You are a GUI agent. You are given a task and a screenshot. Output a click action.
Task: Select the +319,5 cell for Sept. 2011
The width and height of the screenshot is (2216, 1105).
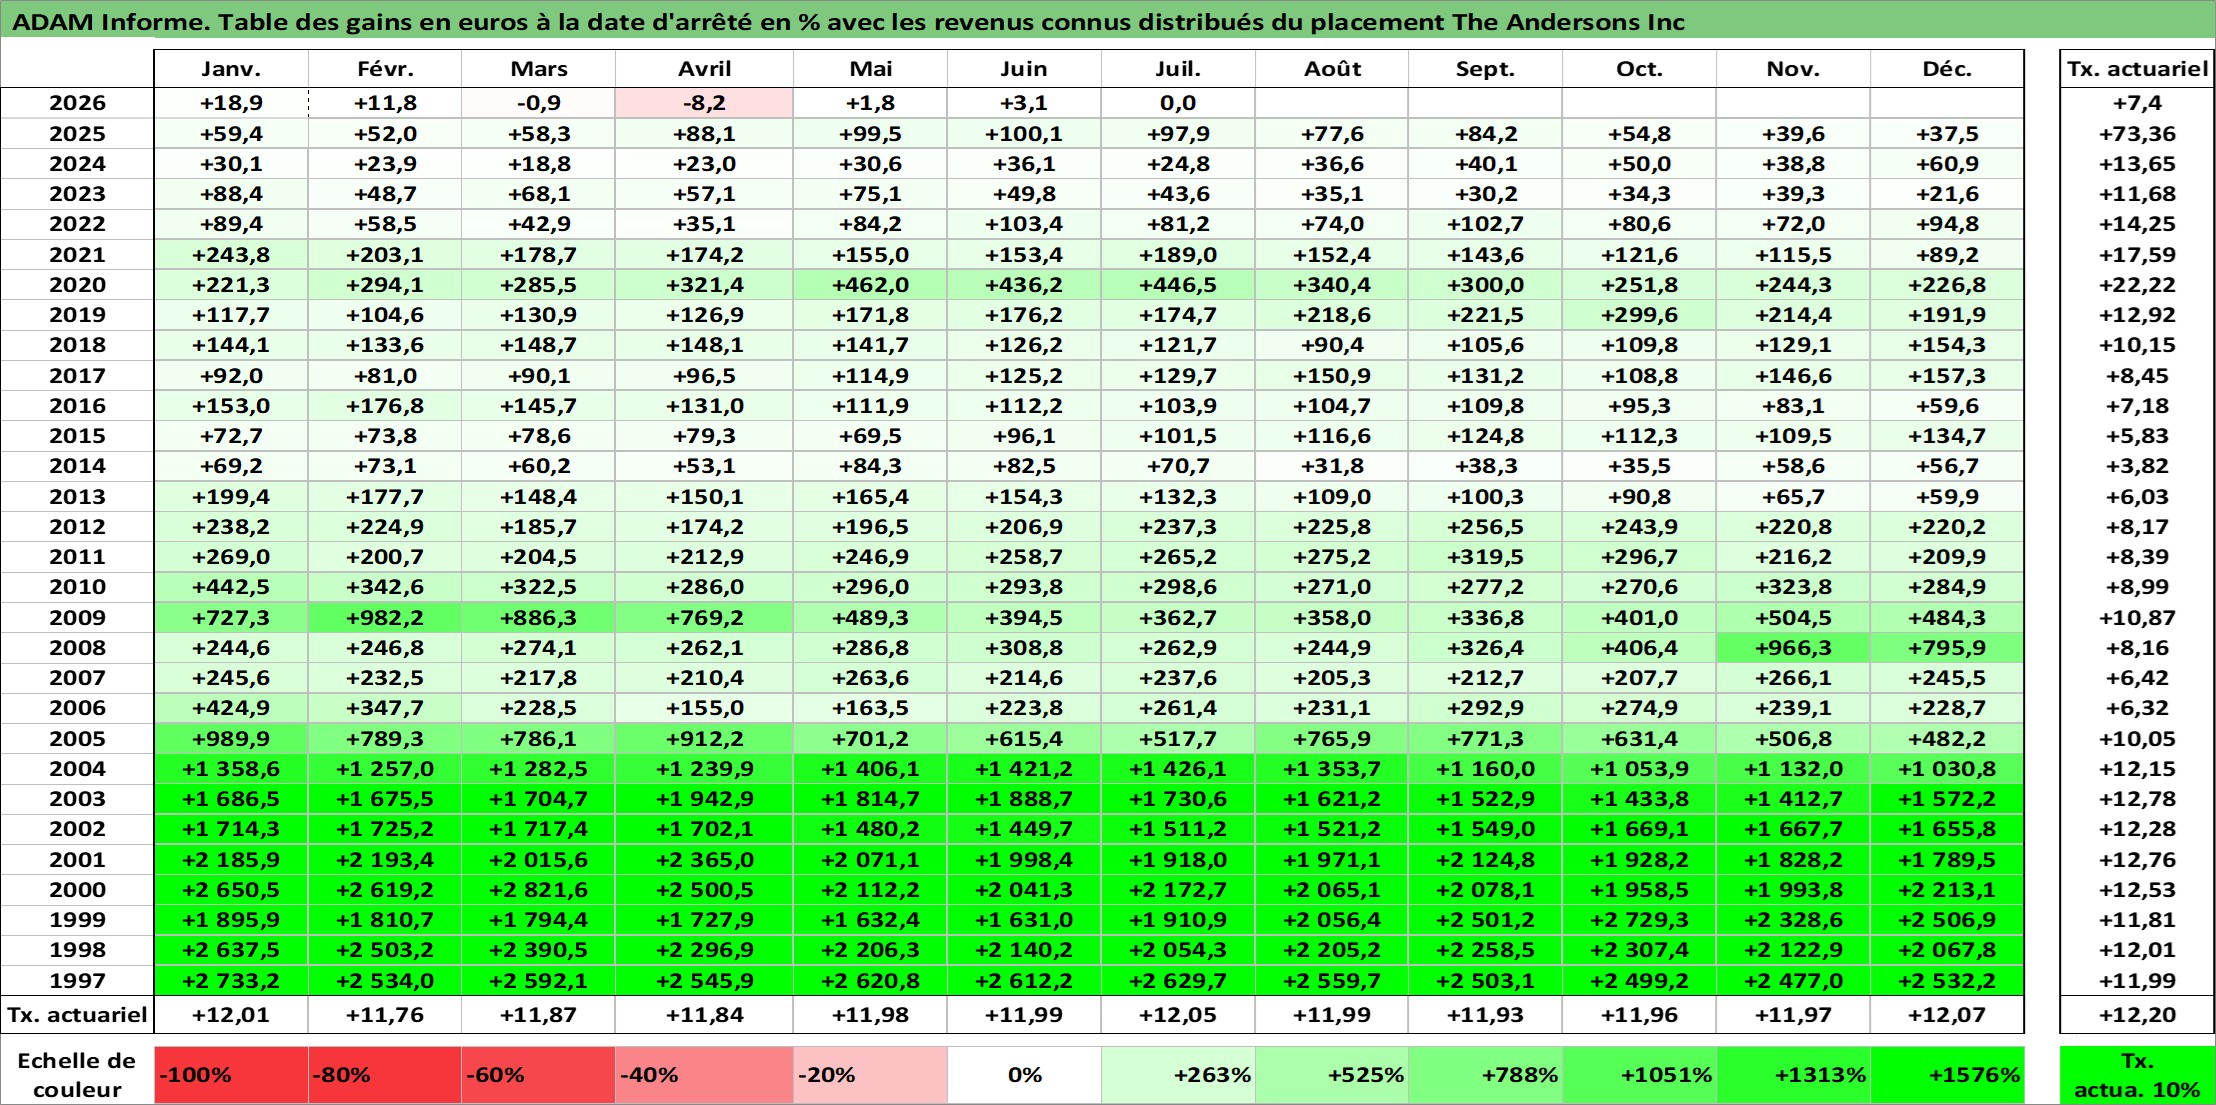(1485, 557)
